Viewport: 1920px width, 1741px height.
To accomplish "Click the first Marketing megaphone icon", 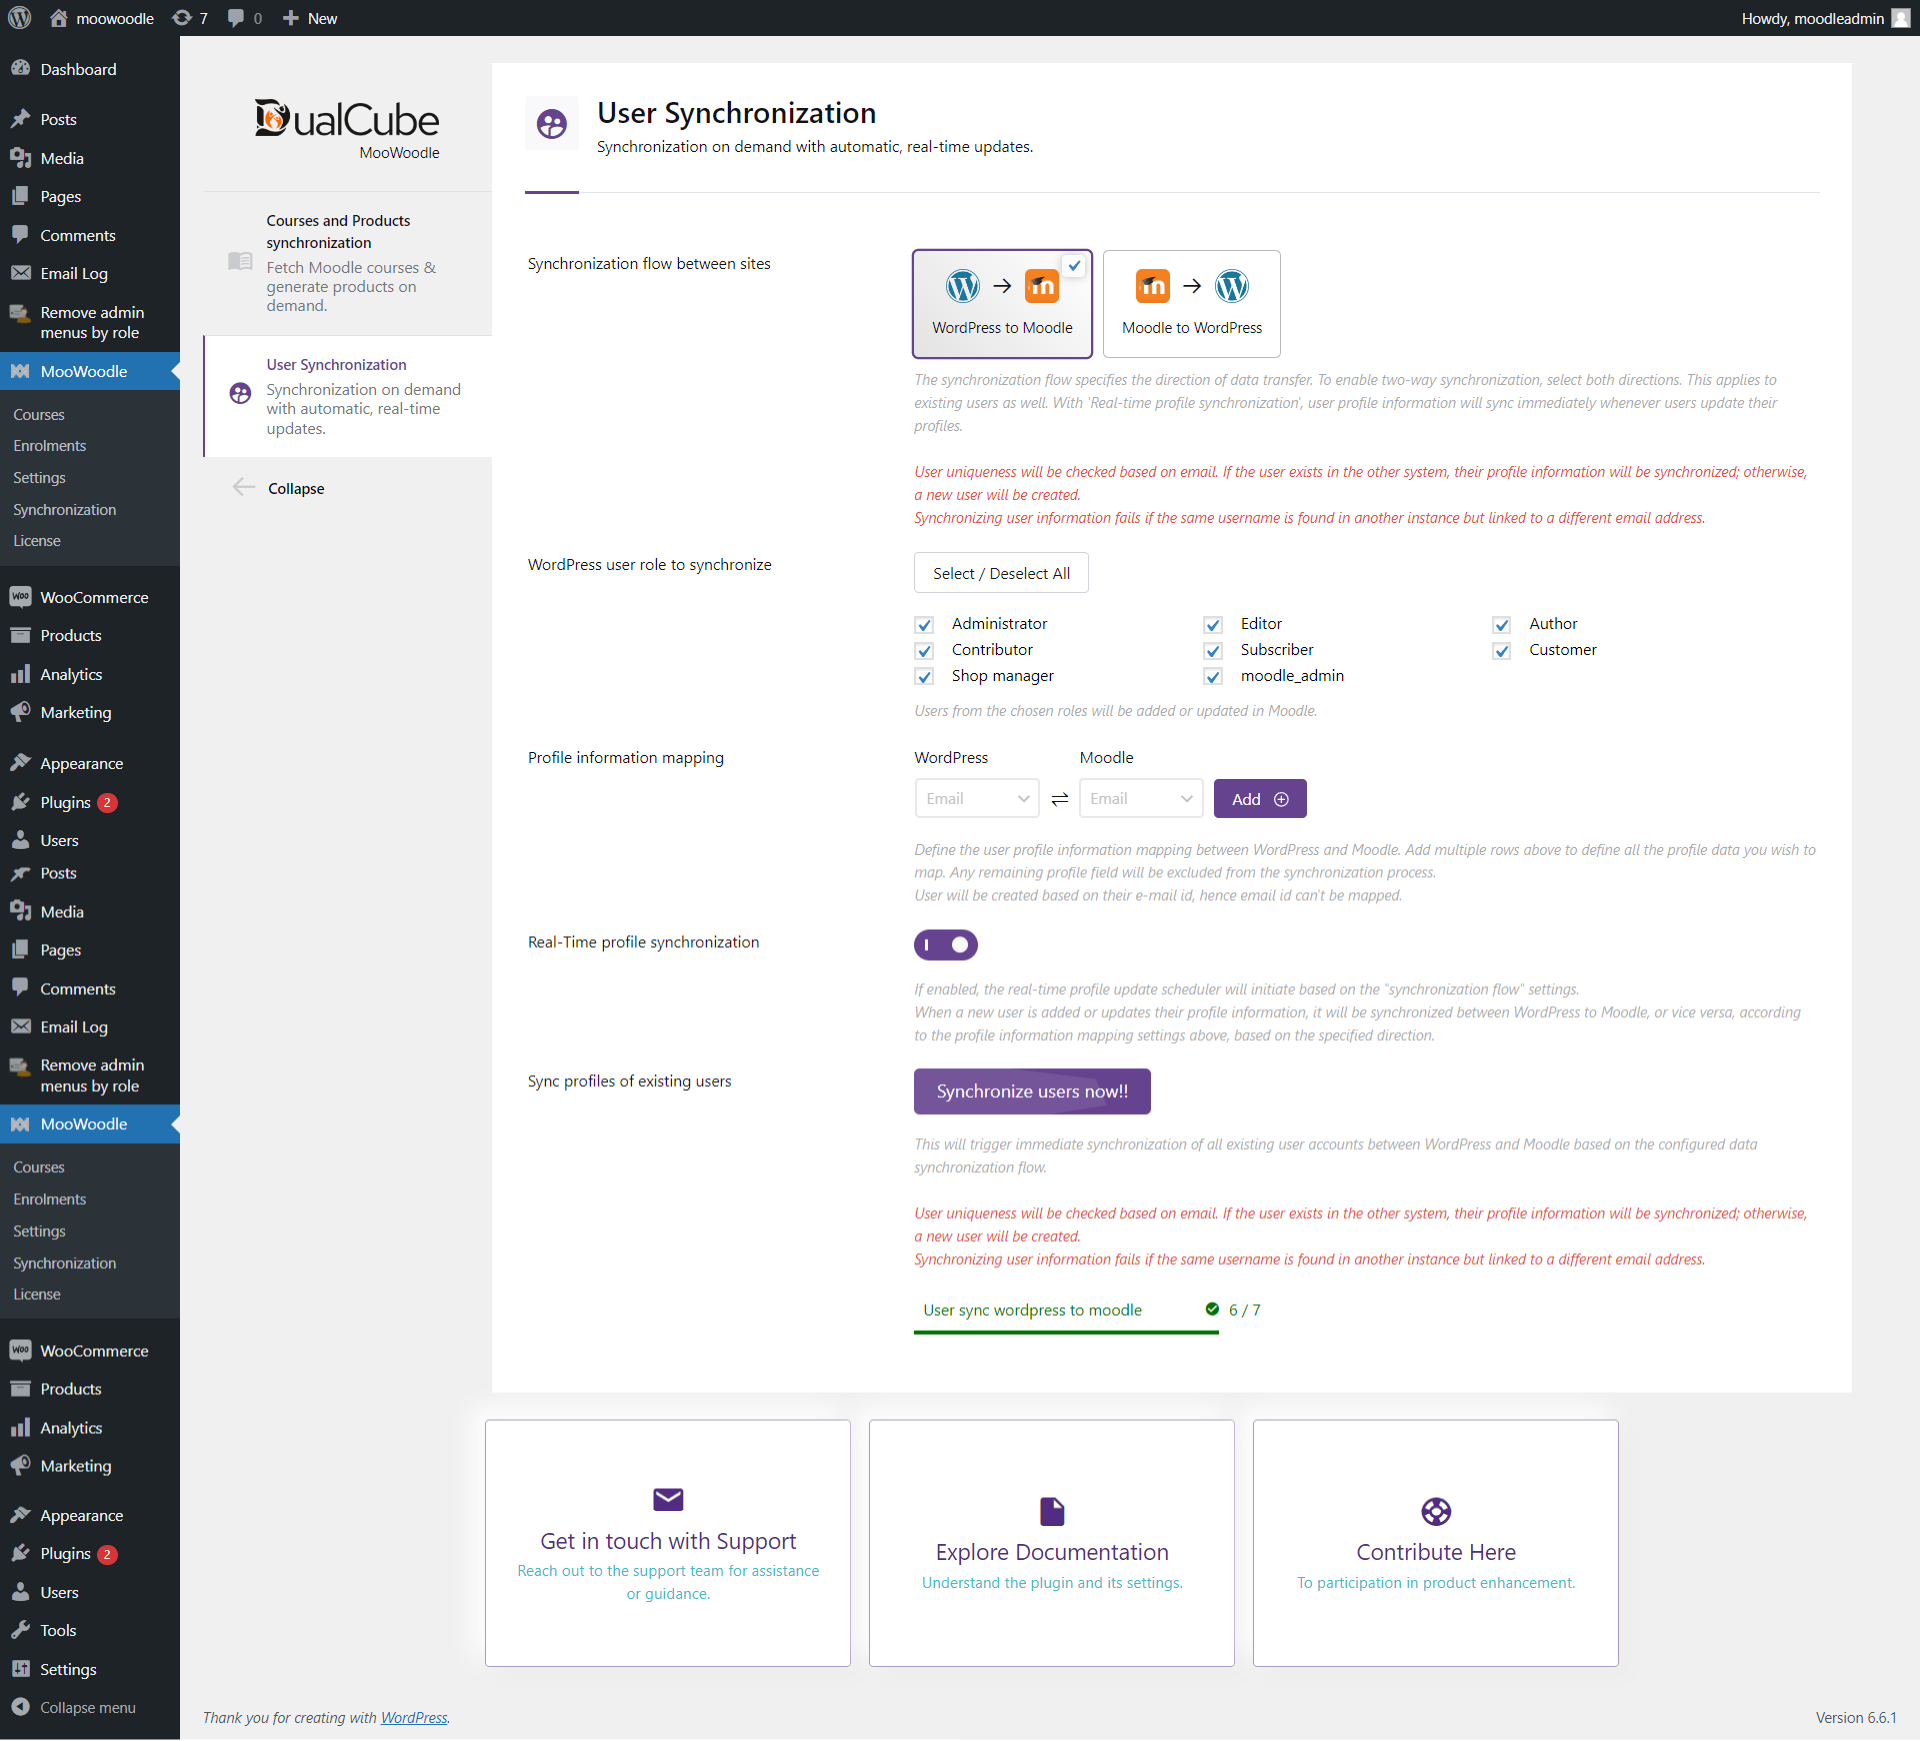I will point(21,712).
